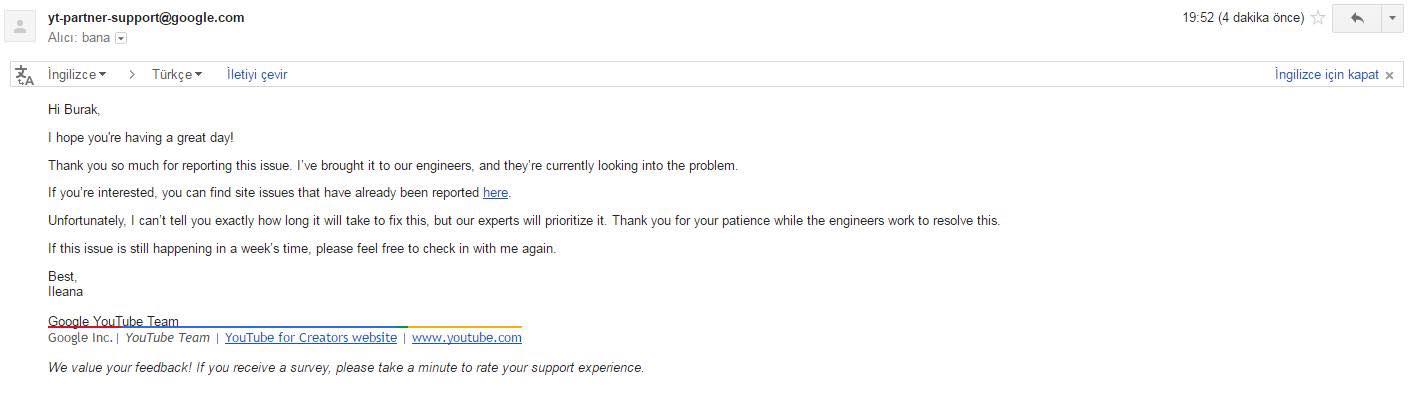The width and height of the screenshot is (1412, 394).
Task: Click sender address yt-partner-support@google.com
Action: pyautogui.click(x=146, y=18)
